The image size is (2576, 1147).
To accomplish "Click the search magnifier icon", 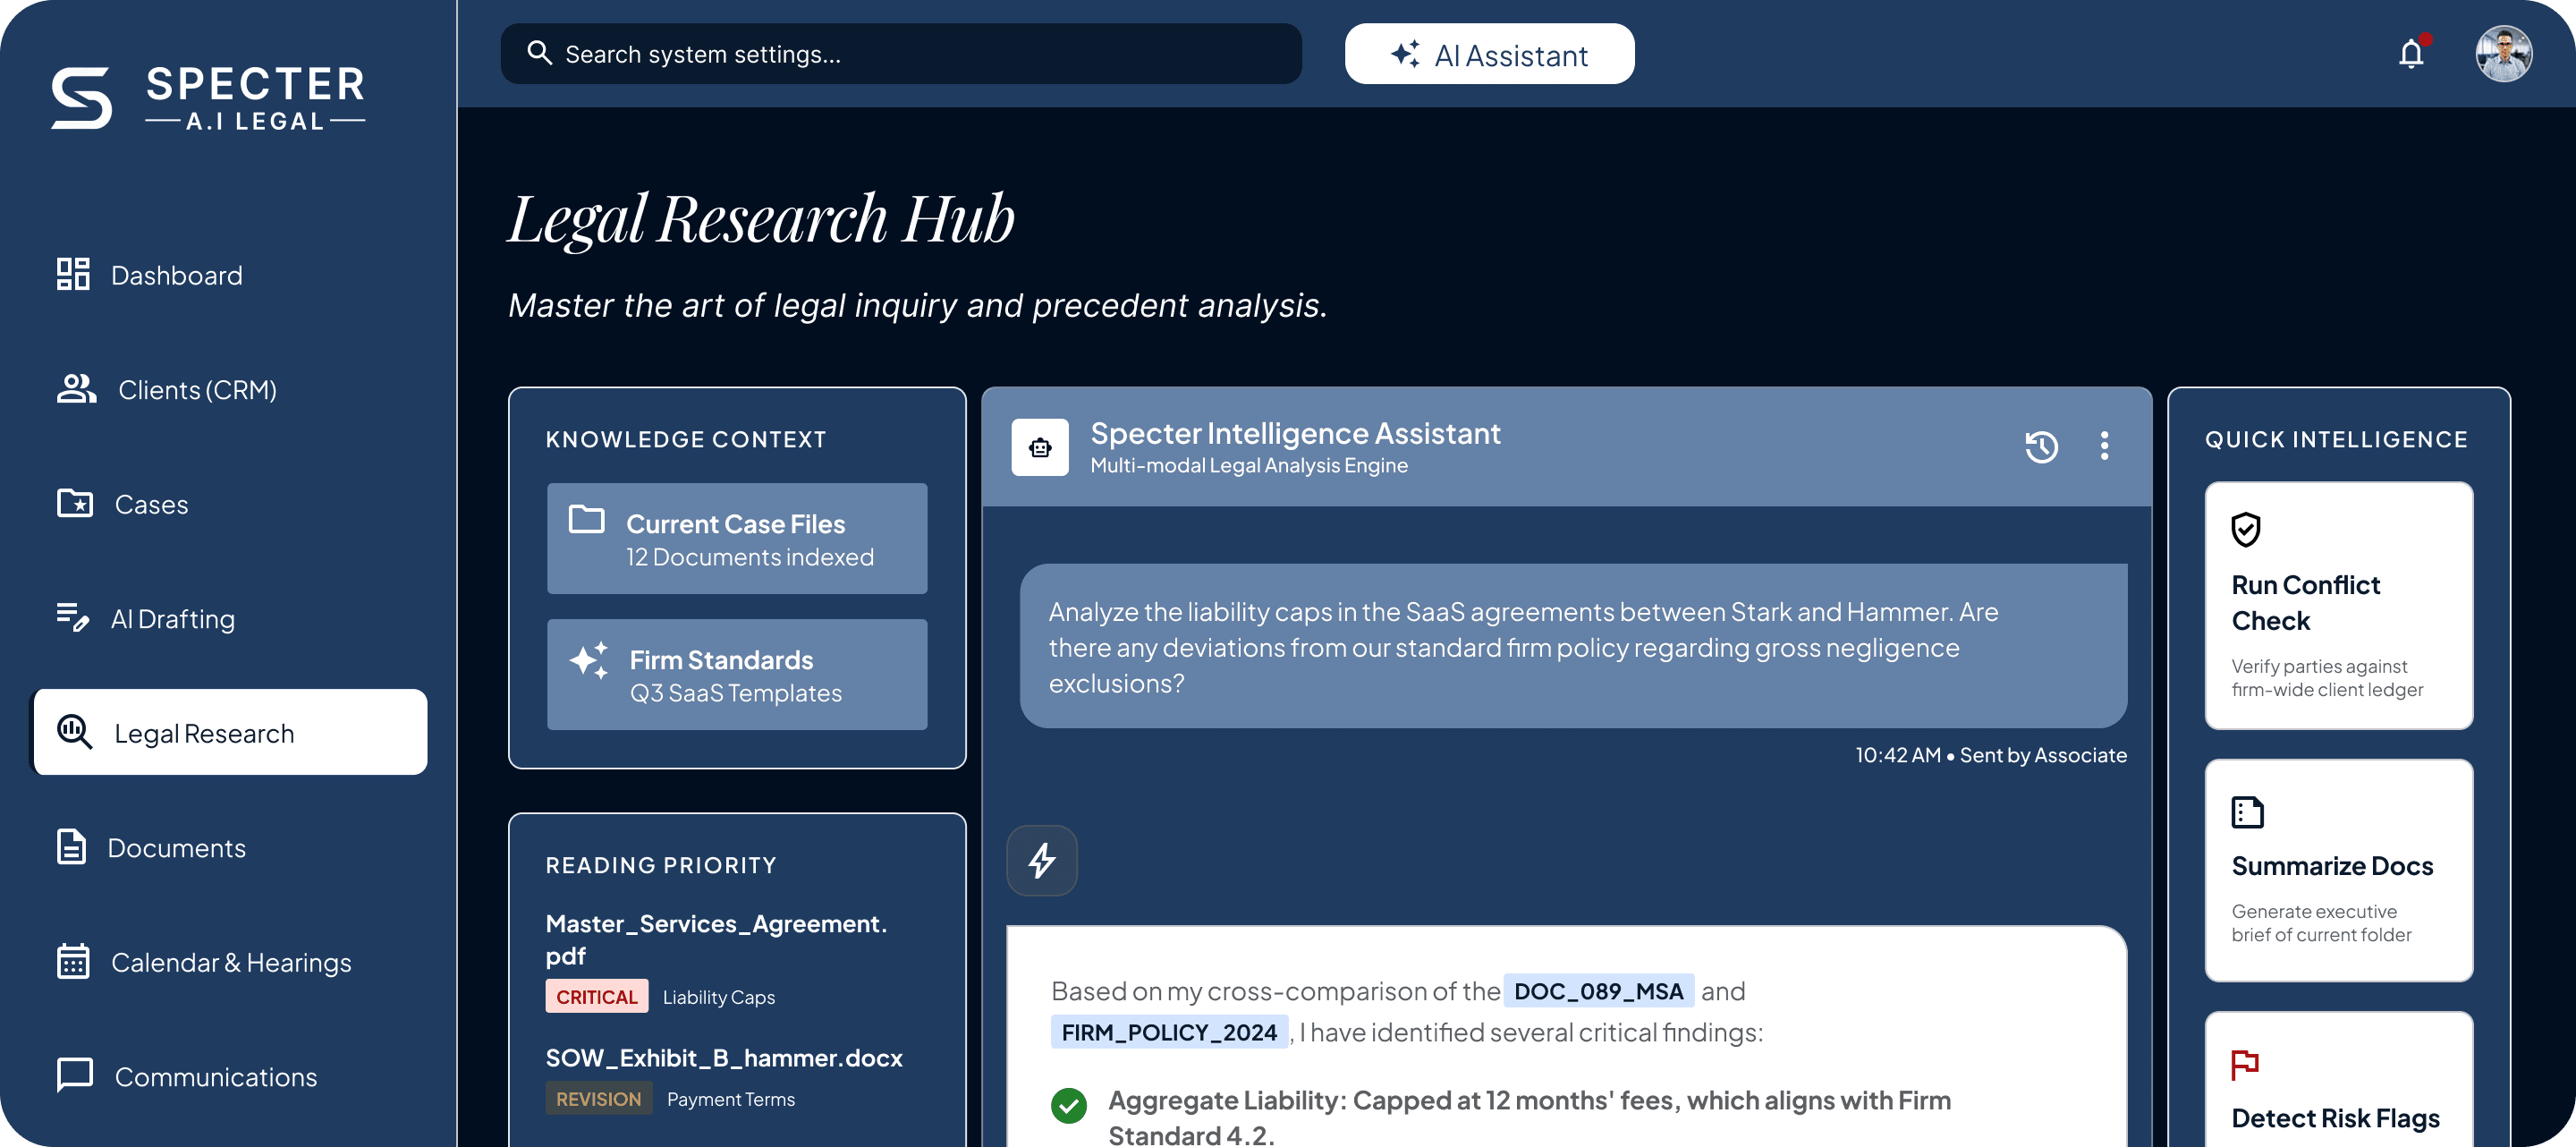I will (539, 53).
